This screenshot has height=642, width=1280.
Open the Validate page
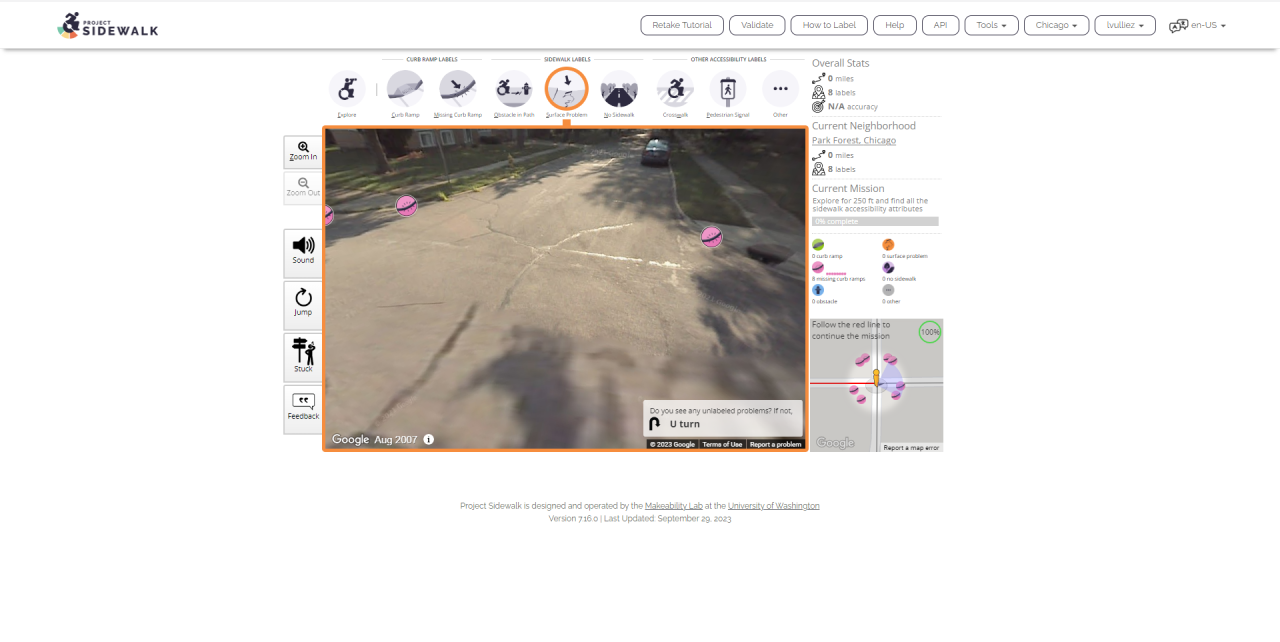pos(757,25)
